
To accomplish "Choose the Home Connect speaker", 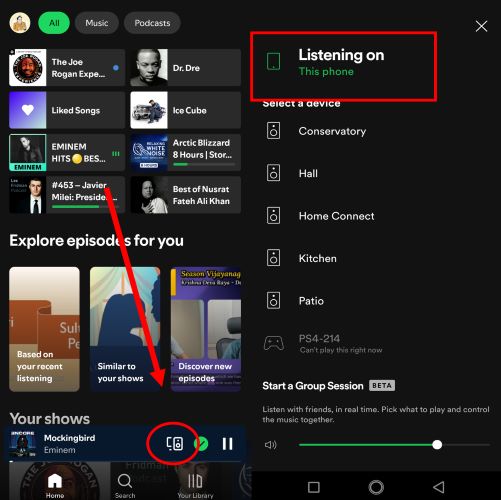I will (337, 216).
